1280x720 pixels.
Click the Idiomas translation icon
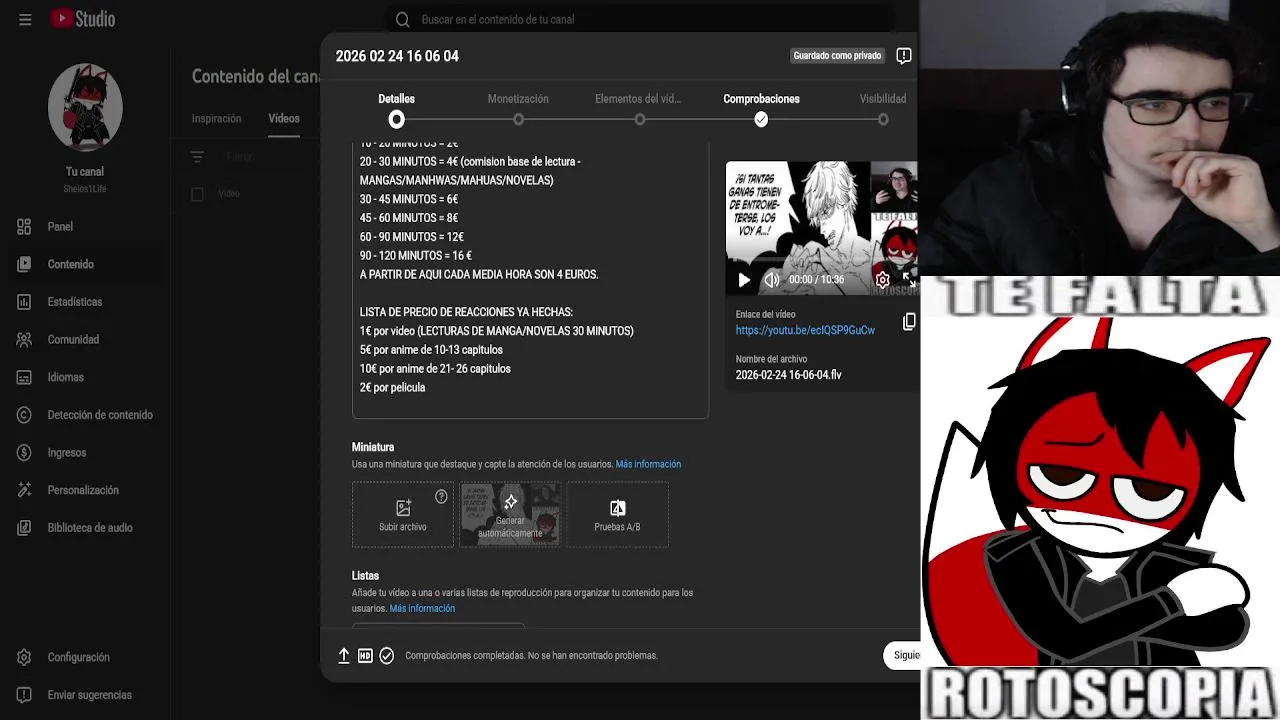pos(24,377)
